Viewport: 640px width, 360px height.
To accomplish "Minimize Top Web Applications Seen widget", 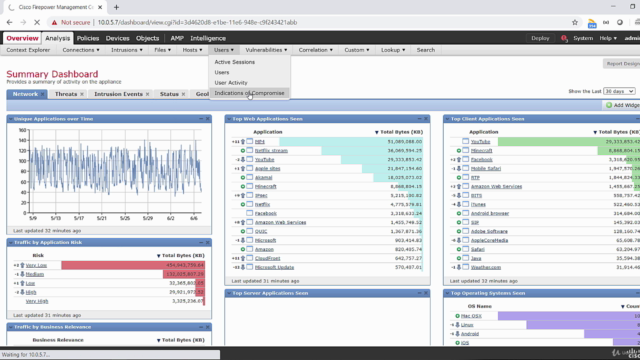I will pyautogui.click(x=419, y=119).
